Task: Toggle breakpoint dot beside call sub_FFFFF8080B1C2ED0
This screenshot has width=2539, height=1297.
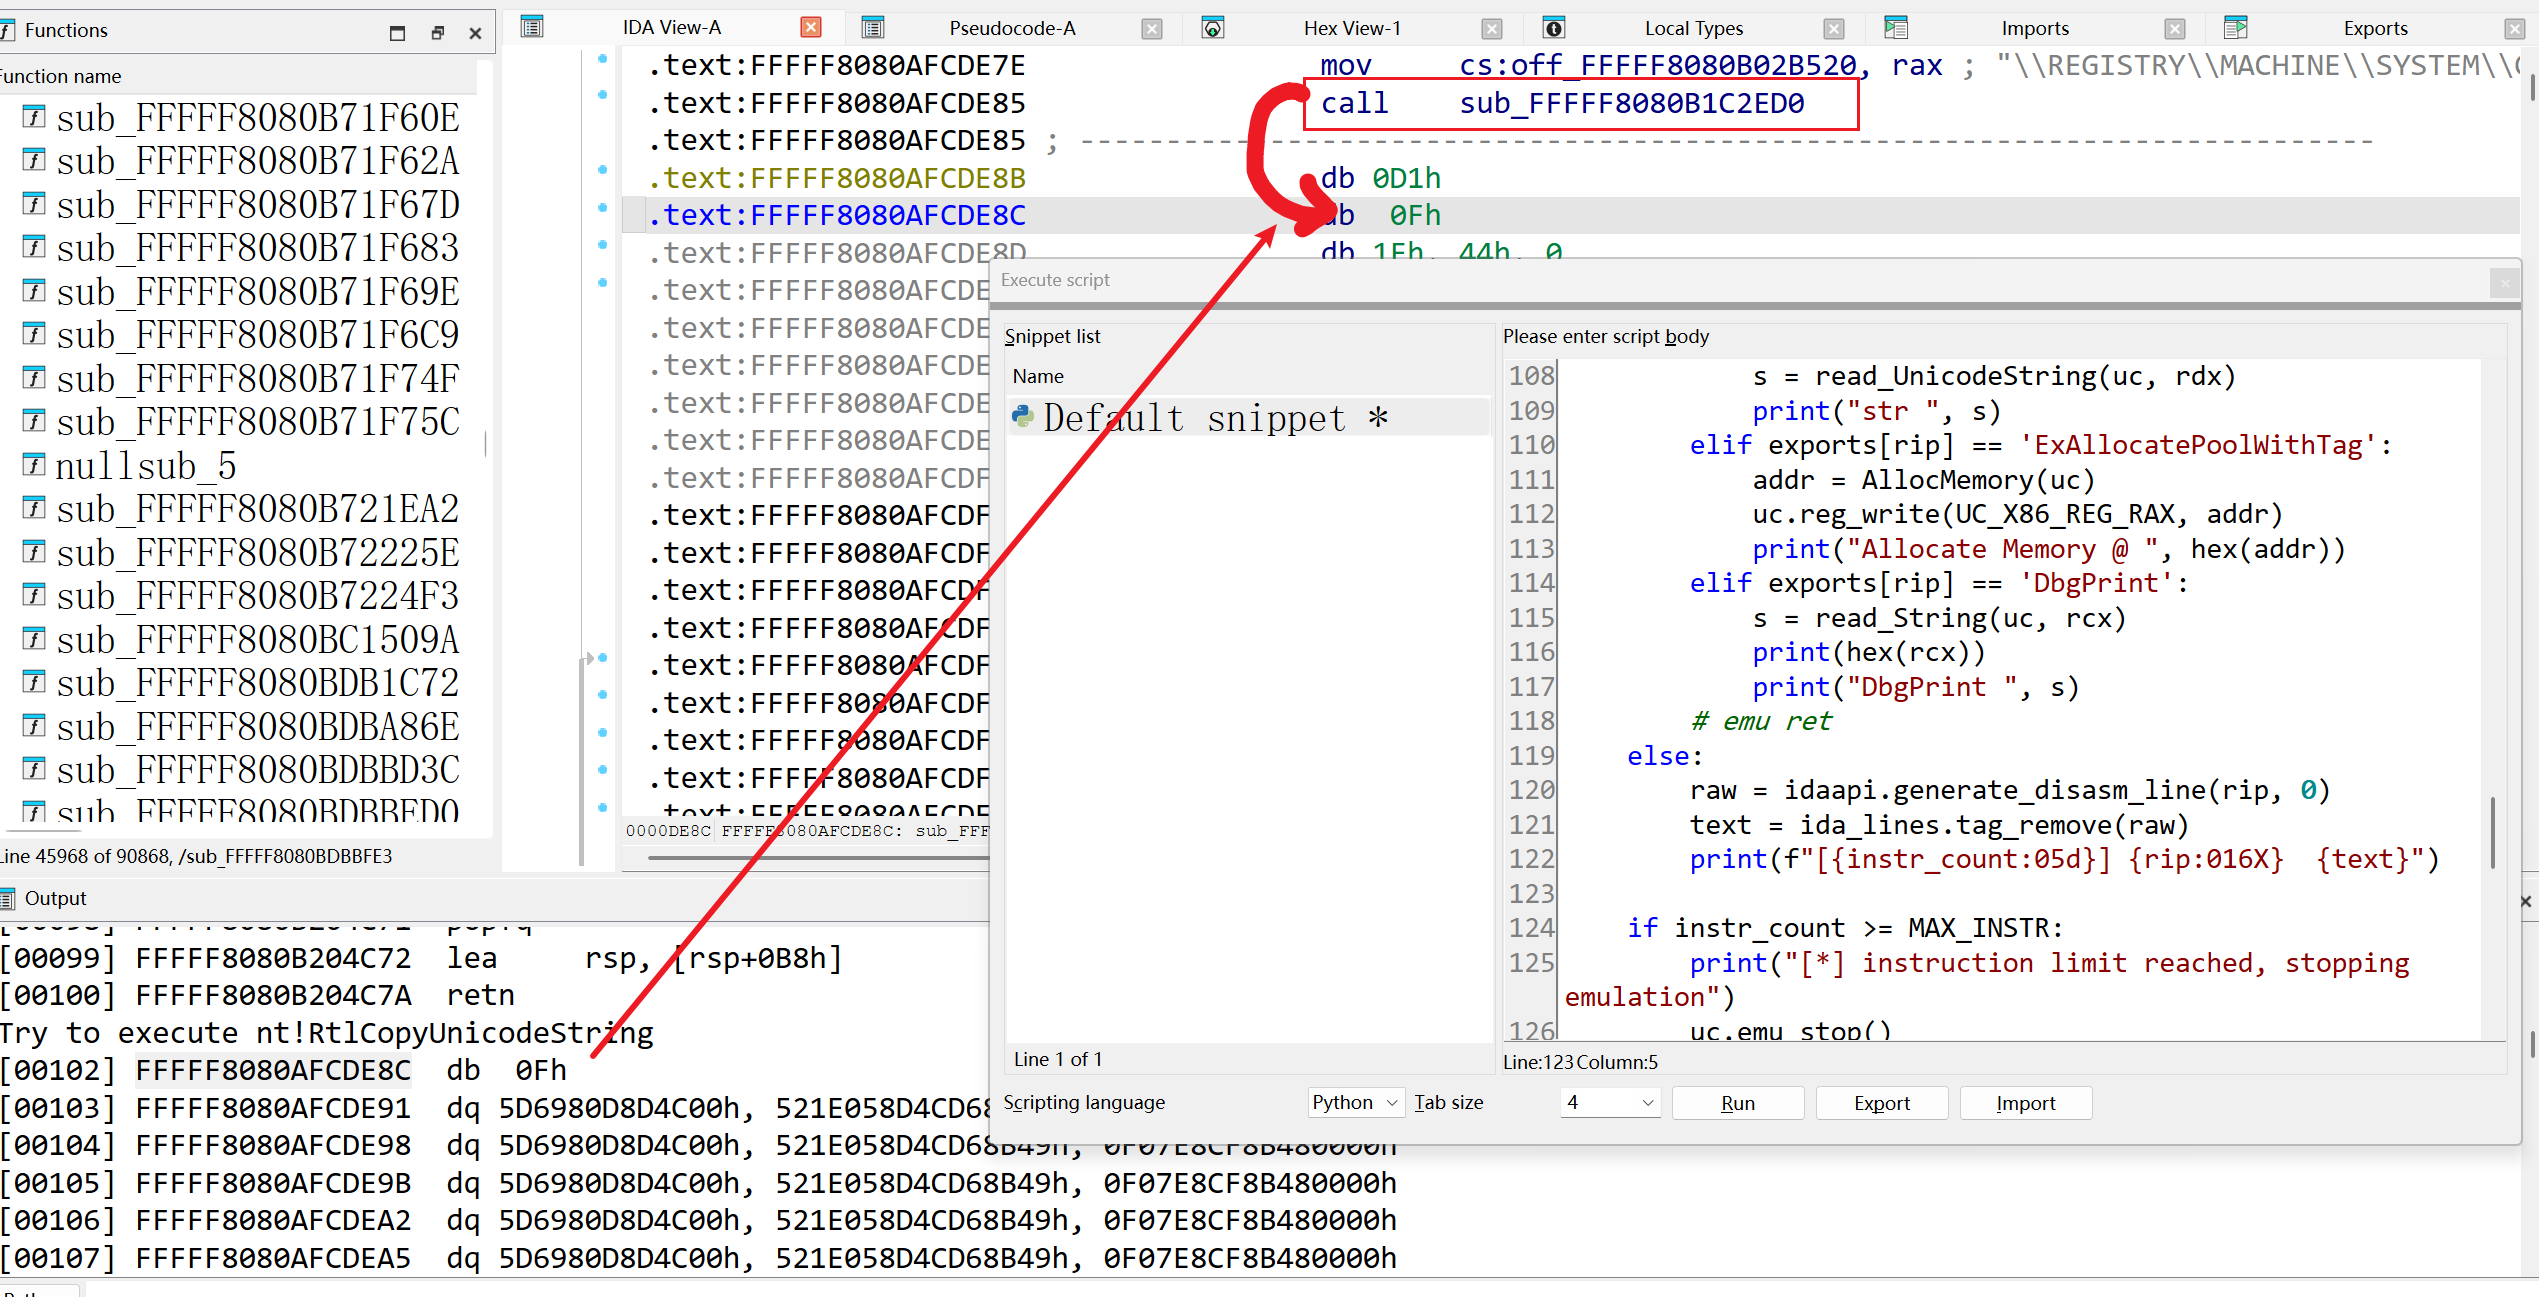Action: [x=602, y=95]
